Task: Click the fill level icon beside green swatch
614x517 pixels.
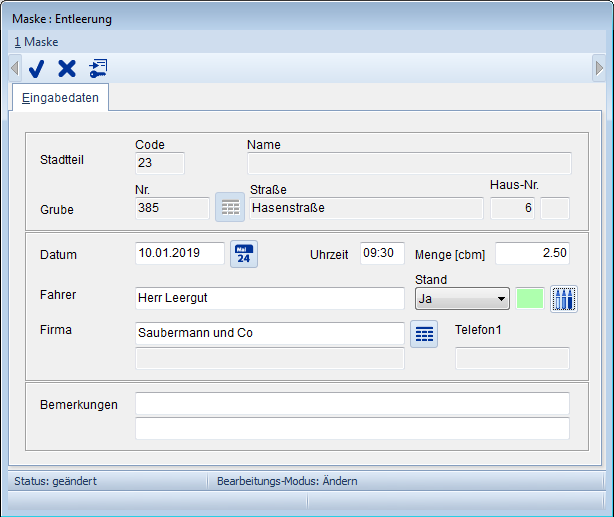Action: [x=565, y=298]
